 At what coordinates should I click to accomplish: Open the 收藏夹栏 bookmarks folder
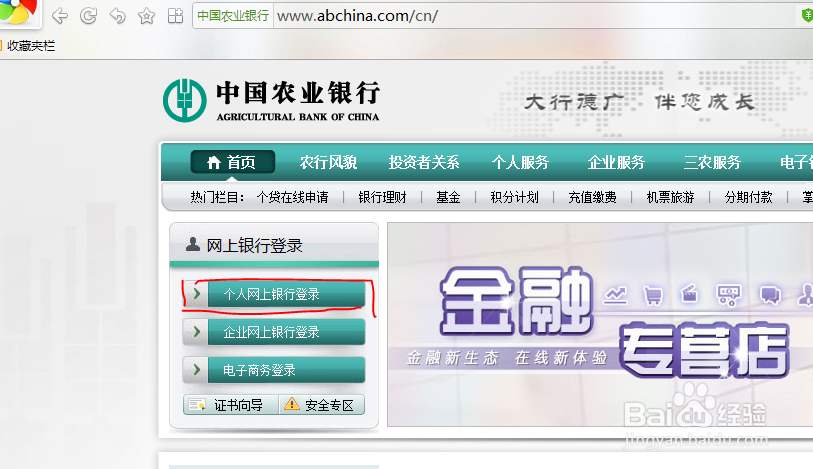click(x=27, y=46)
